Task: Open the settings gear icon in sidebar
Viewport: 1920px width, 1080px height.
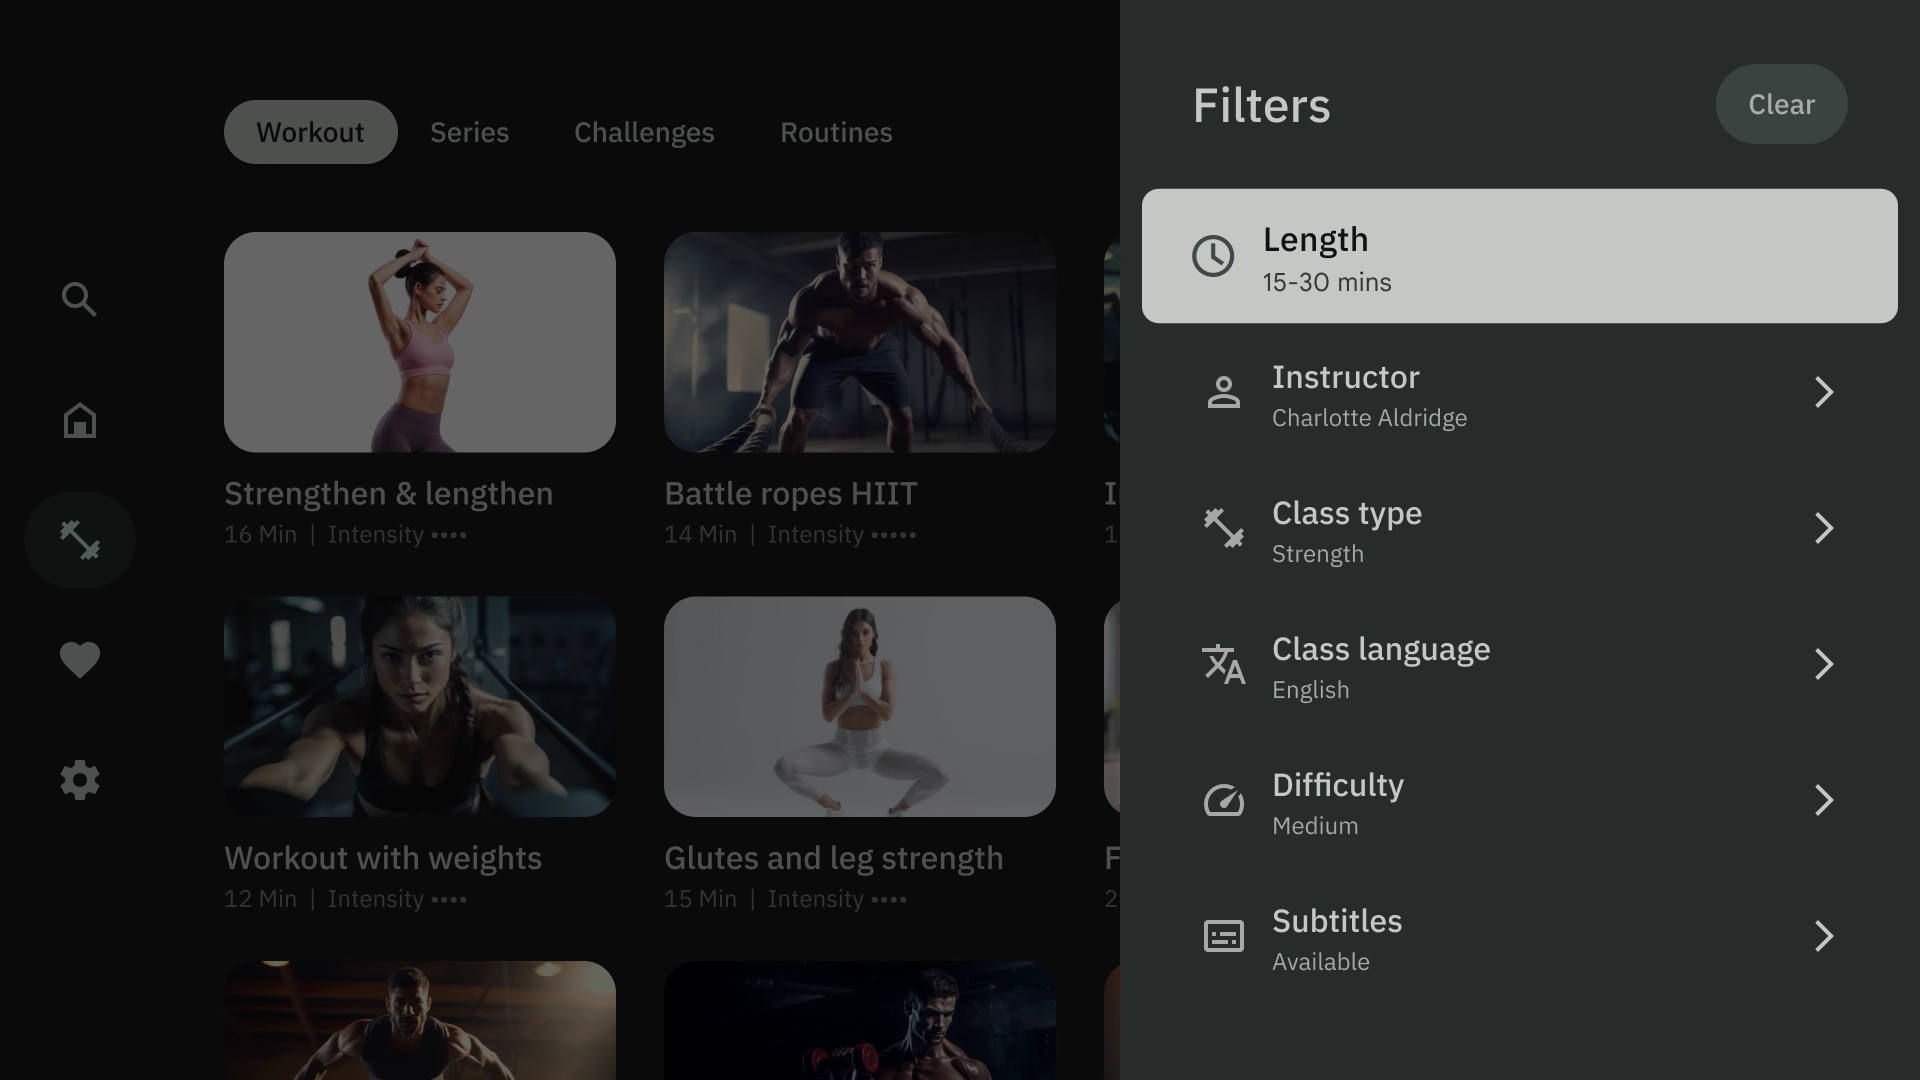Action: (x=79, y=779)
